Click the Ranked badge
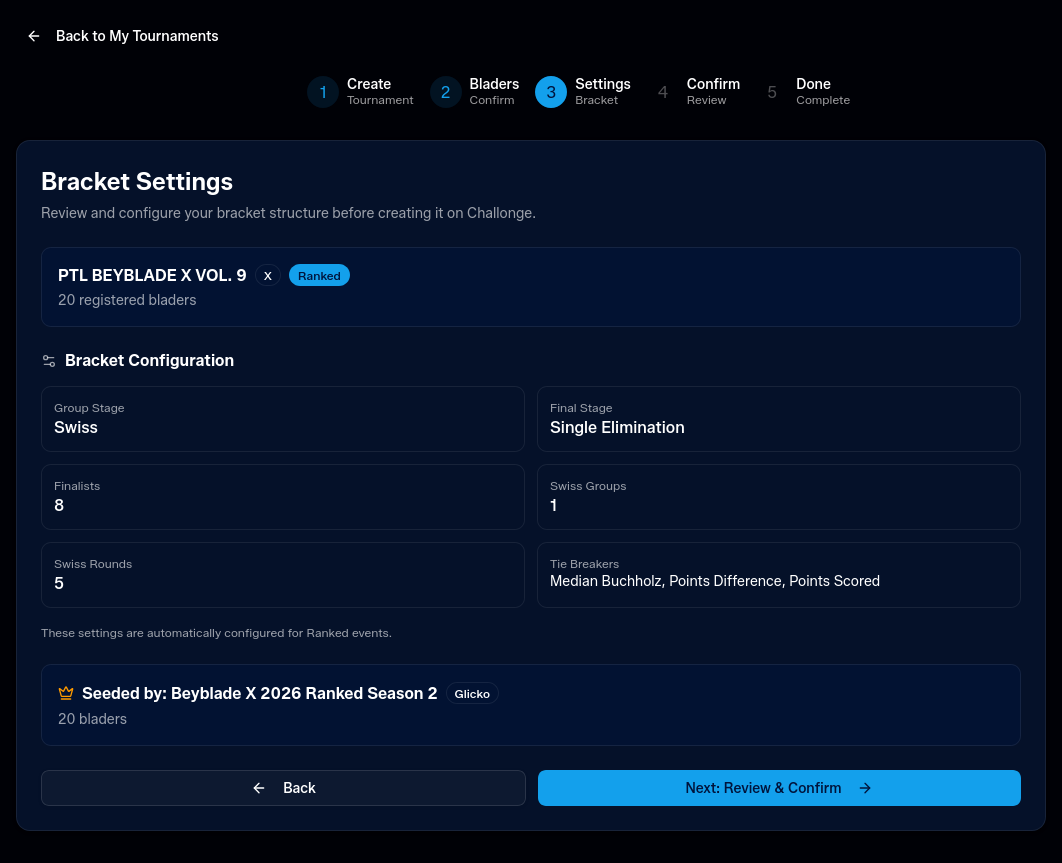The height and width of the screenshot is (863, 1062). click(x=319, y=276)
